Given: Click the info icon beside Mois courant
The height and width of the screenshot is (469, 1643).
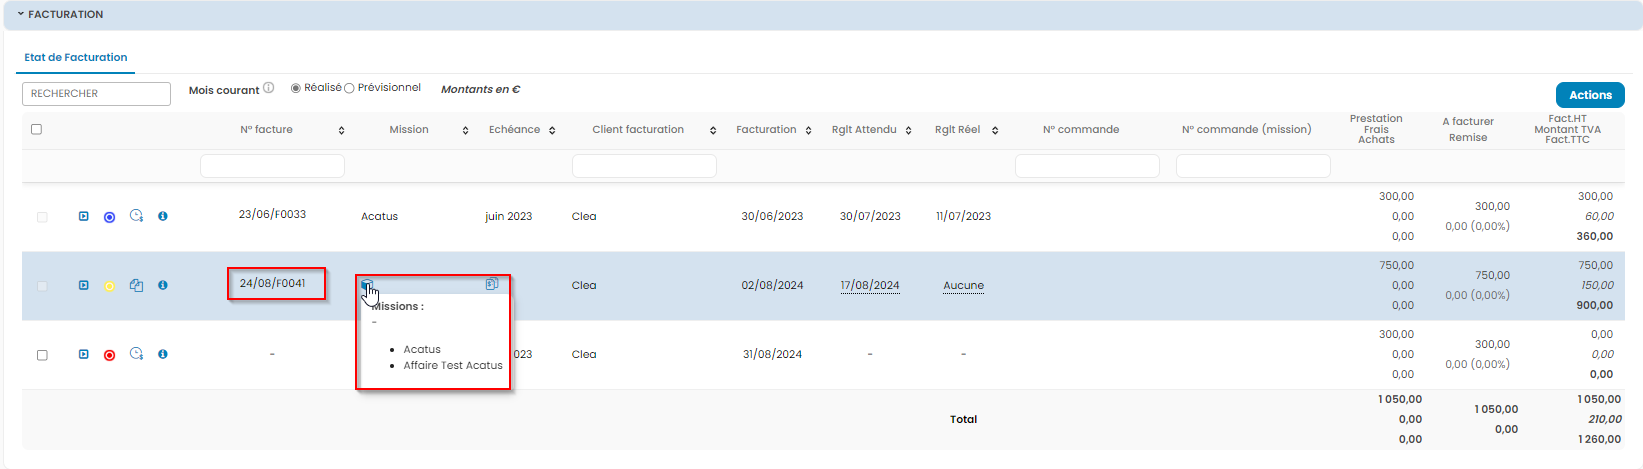Looking at the screenshot, I should 269,89.
